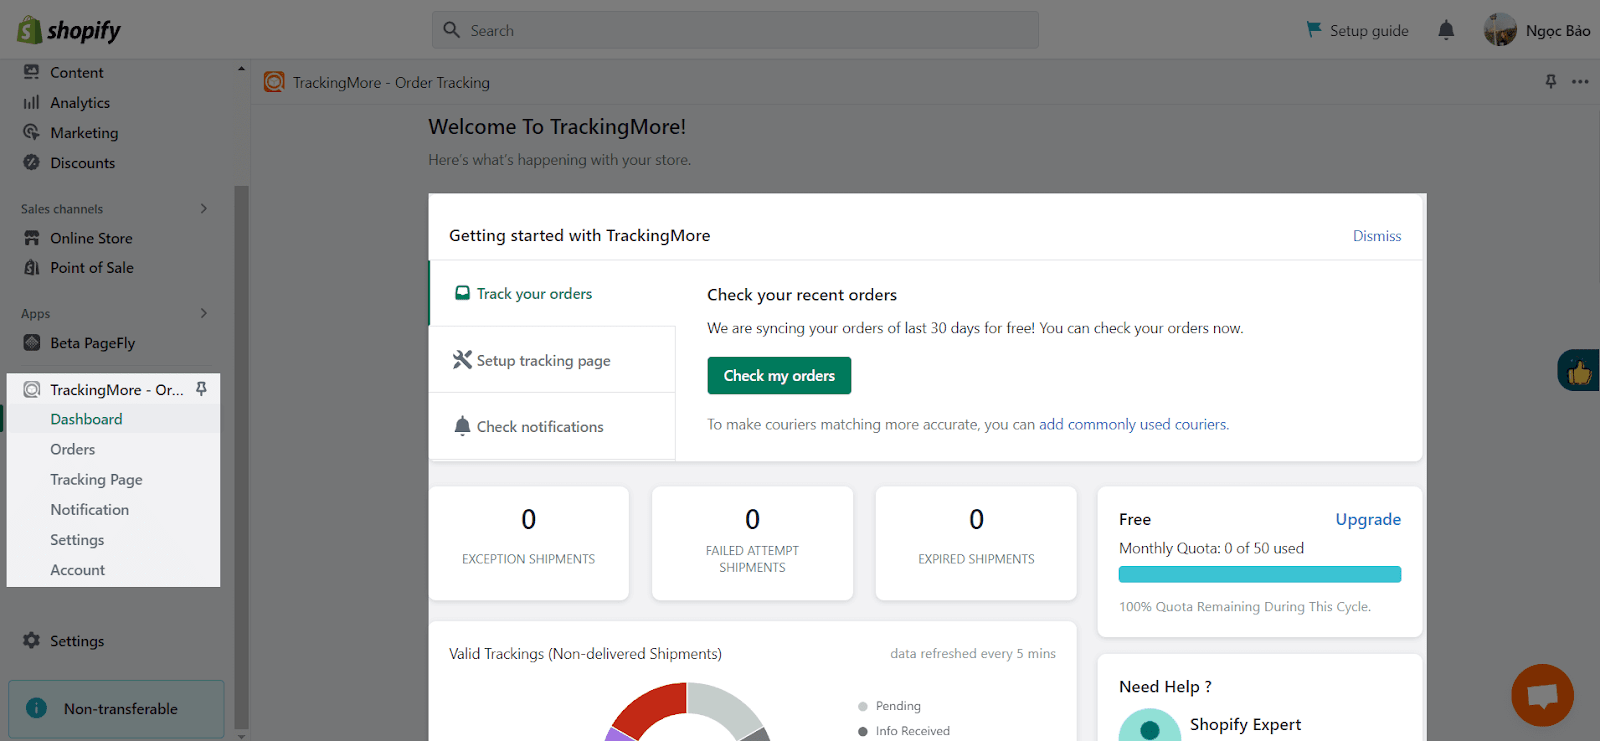Unpin TrackingMore app from sidebar
Screen dimensions: 1600x741
[x=201, y=389]
